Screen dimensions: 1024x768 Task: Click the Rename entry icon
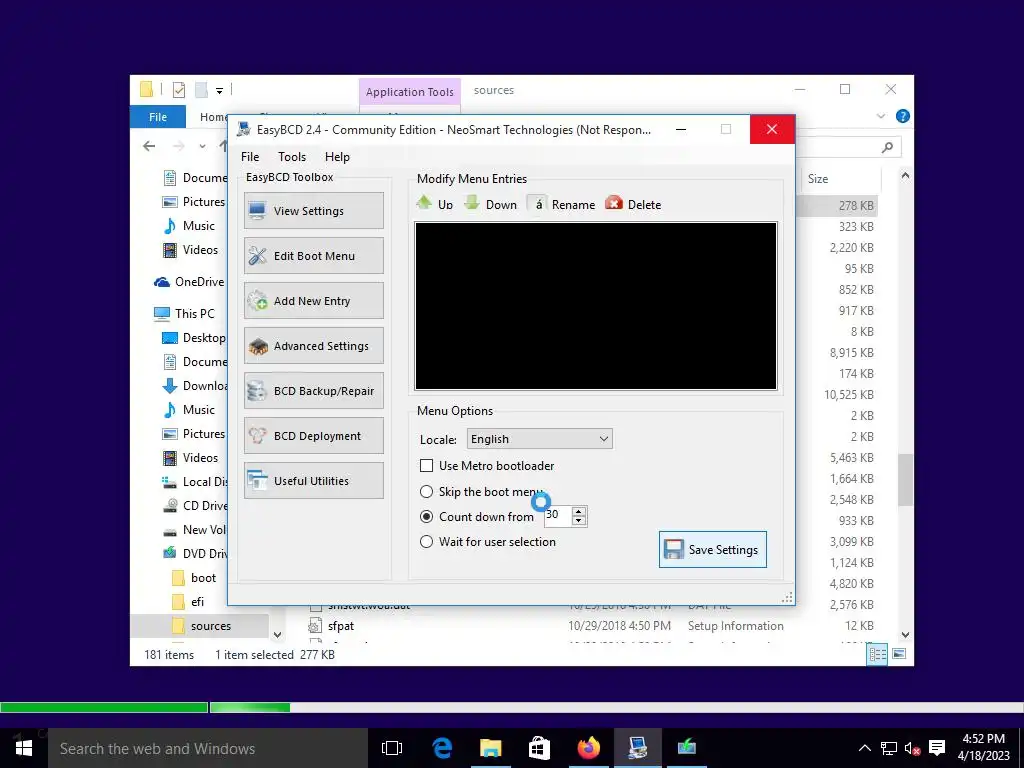(537, 204)
